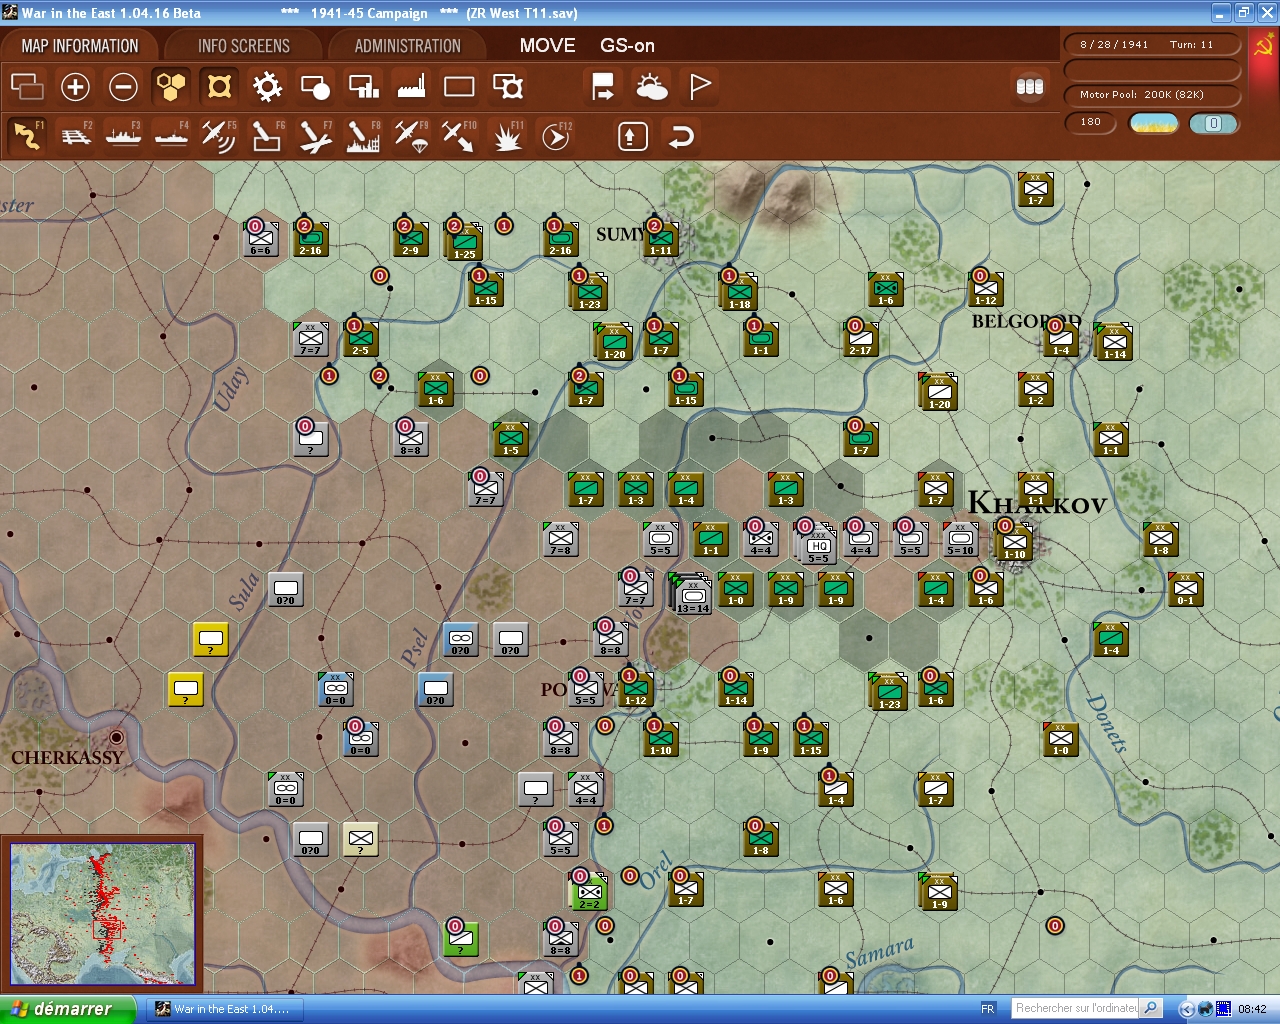Click the plain rectangle toolbar icon
Viewport: 1280px width, 1024px height.
(x=459, y=87)
